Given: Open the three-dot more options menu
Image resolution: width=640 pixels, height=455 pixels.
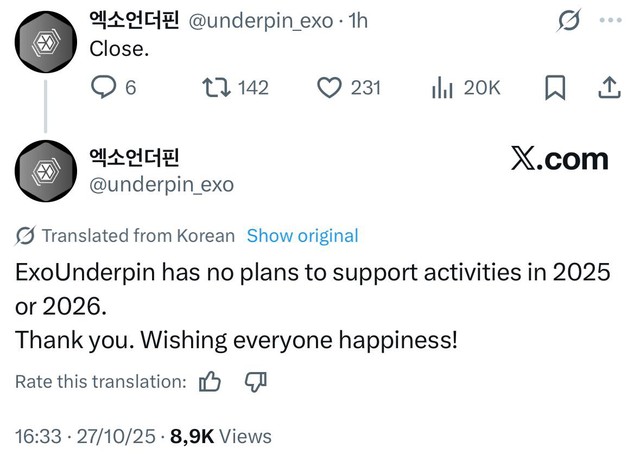Looking at the screenshot, I should pyautogui.click(x=609, y=20).
